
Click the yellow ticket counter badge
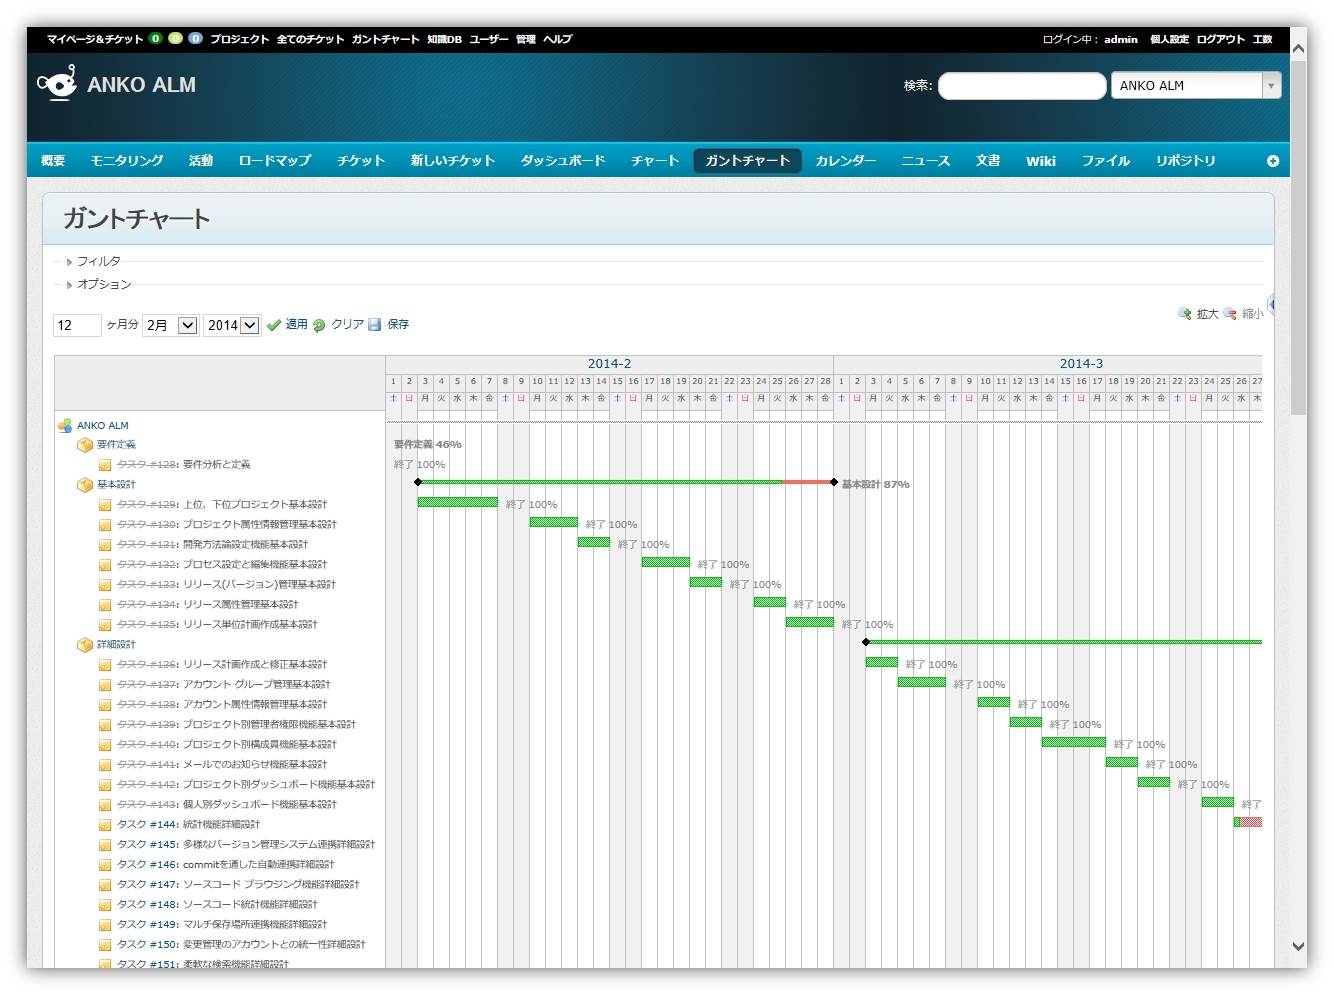[175, 39]
